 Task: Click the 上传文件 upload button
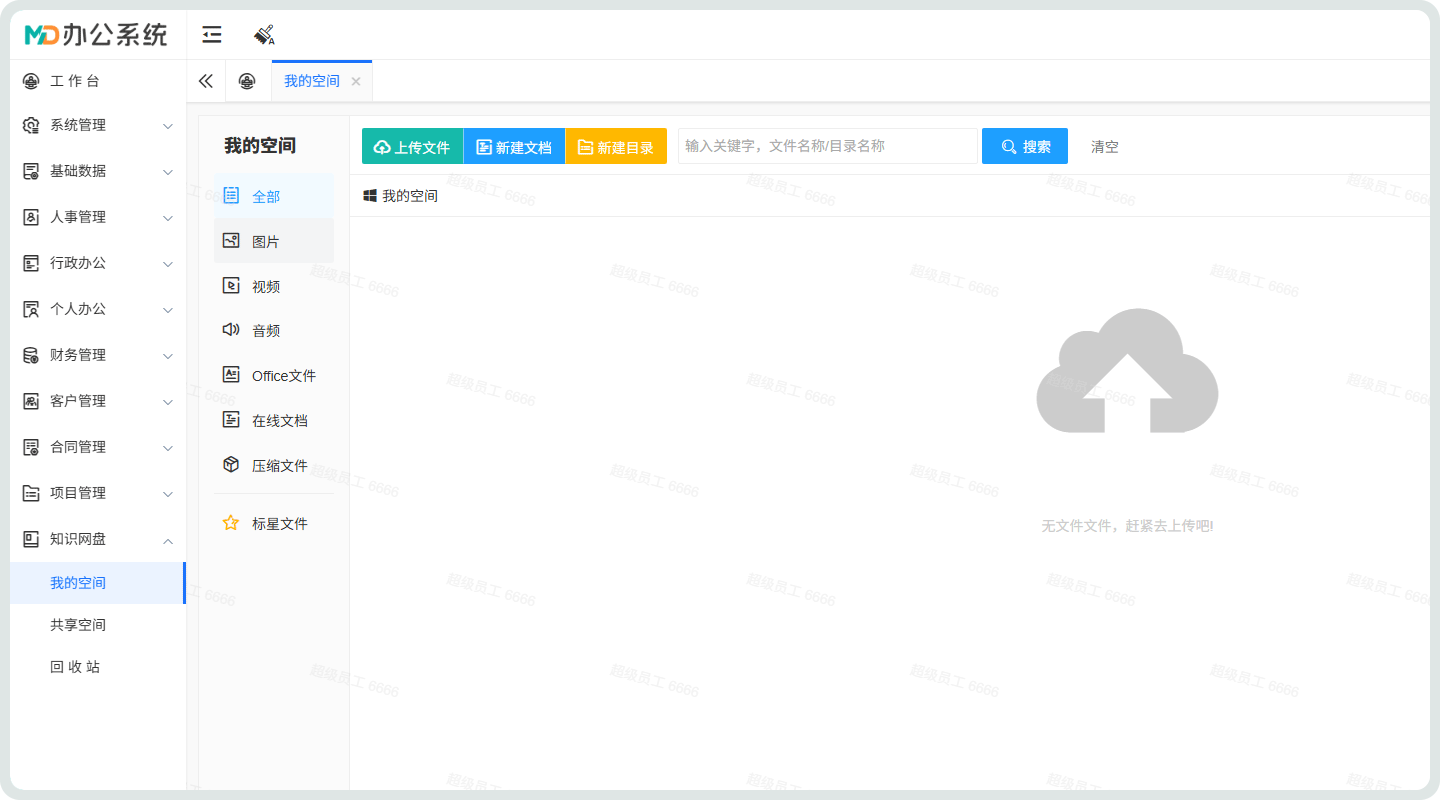pyautogui.click(x=412, y=146)
